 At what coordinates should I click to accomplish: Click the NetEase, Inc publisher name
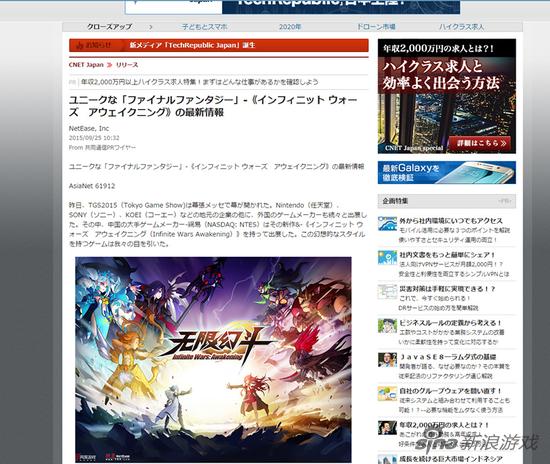pyautogui.click(x=89, y=128)
